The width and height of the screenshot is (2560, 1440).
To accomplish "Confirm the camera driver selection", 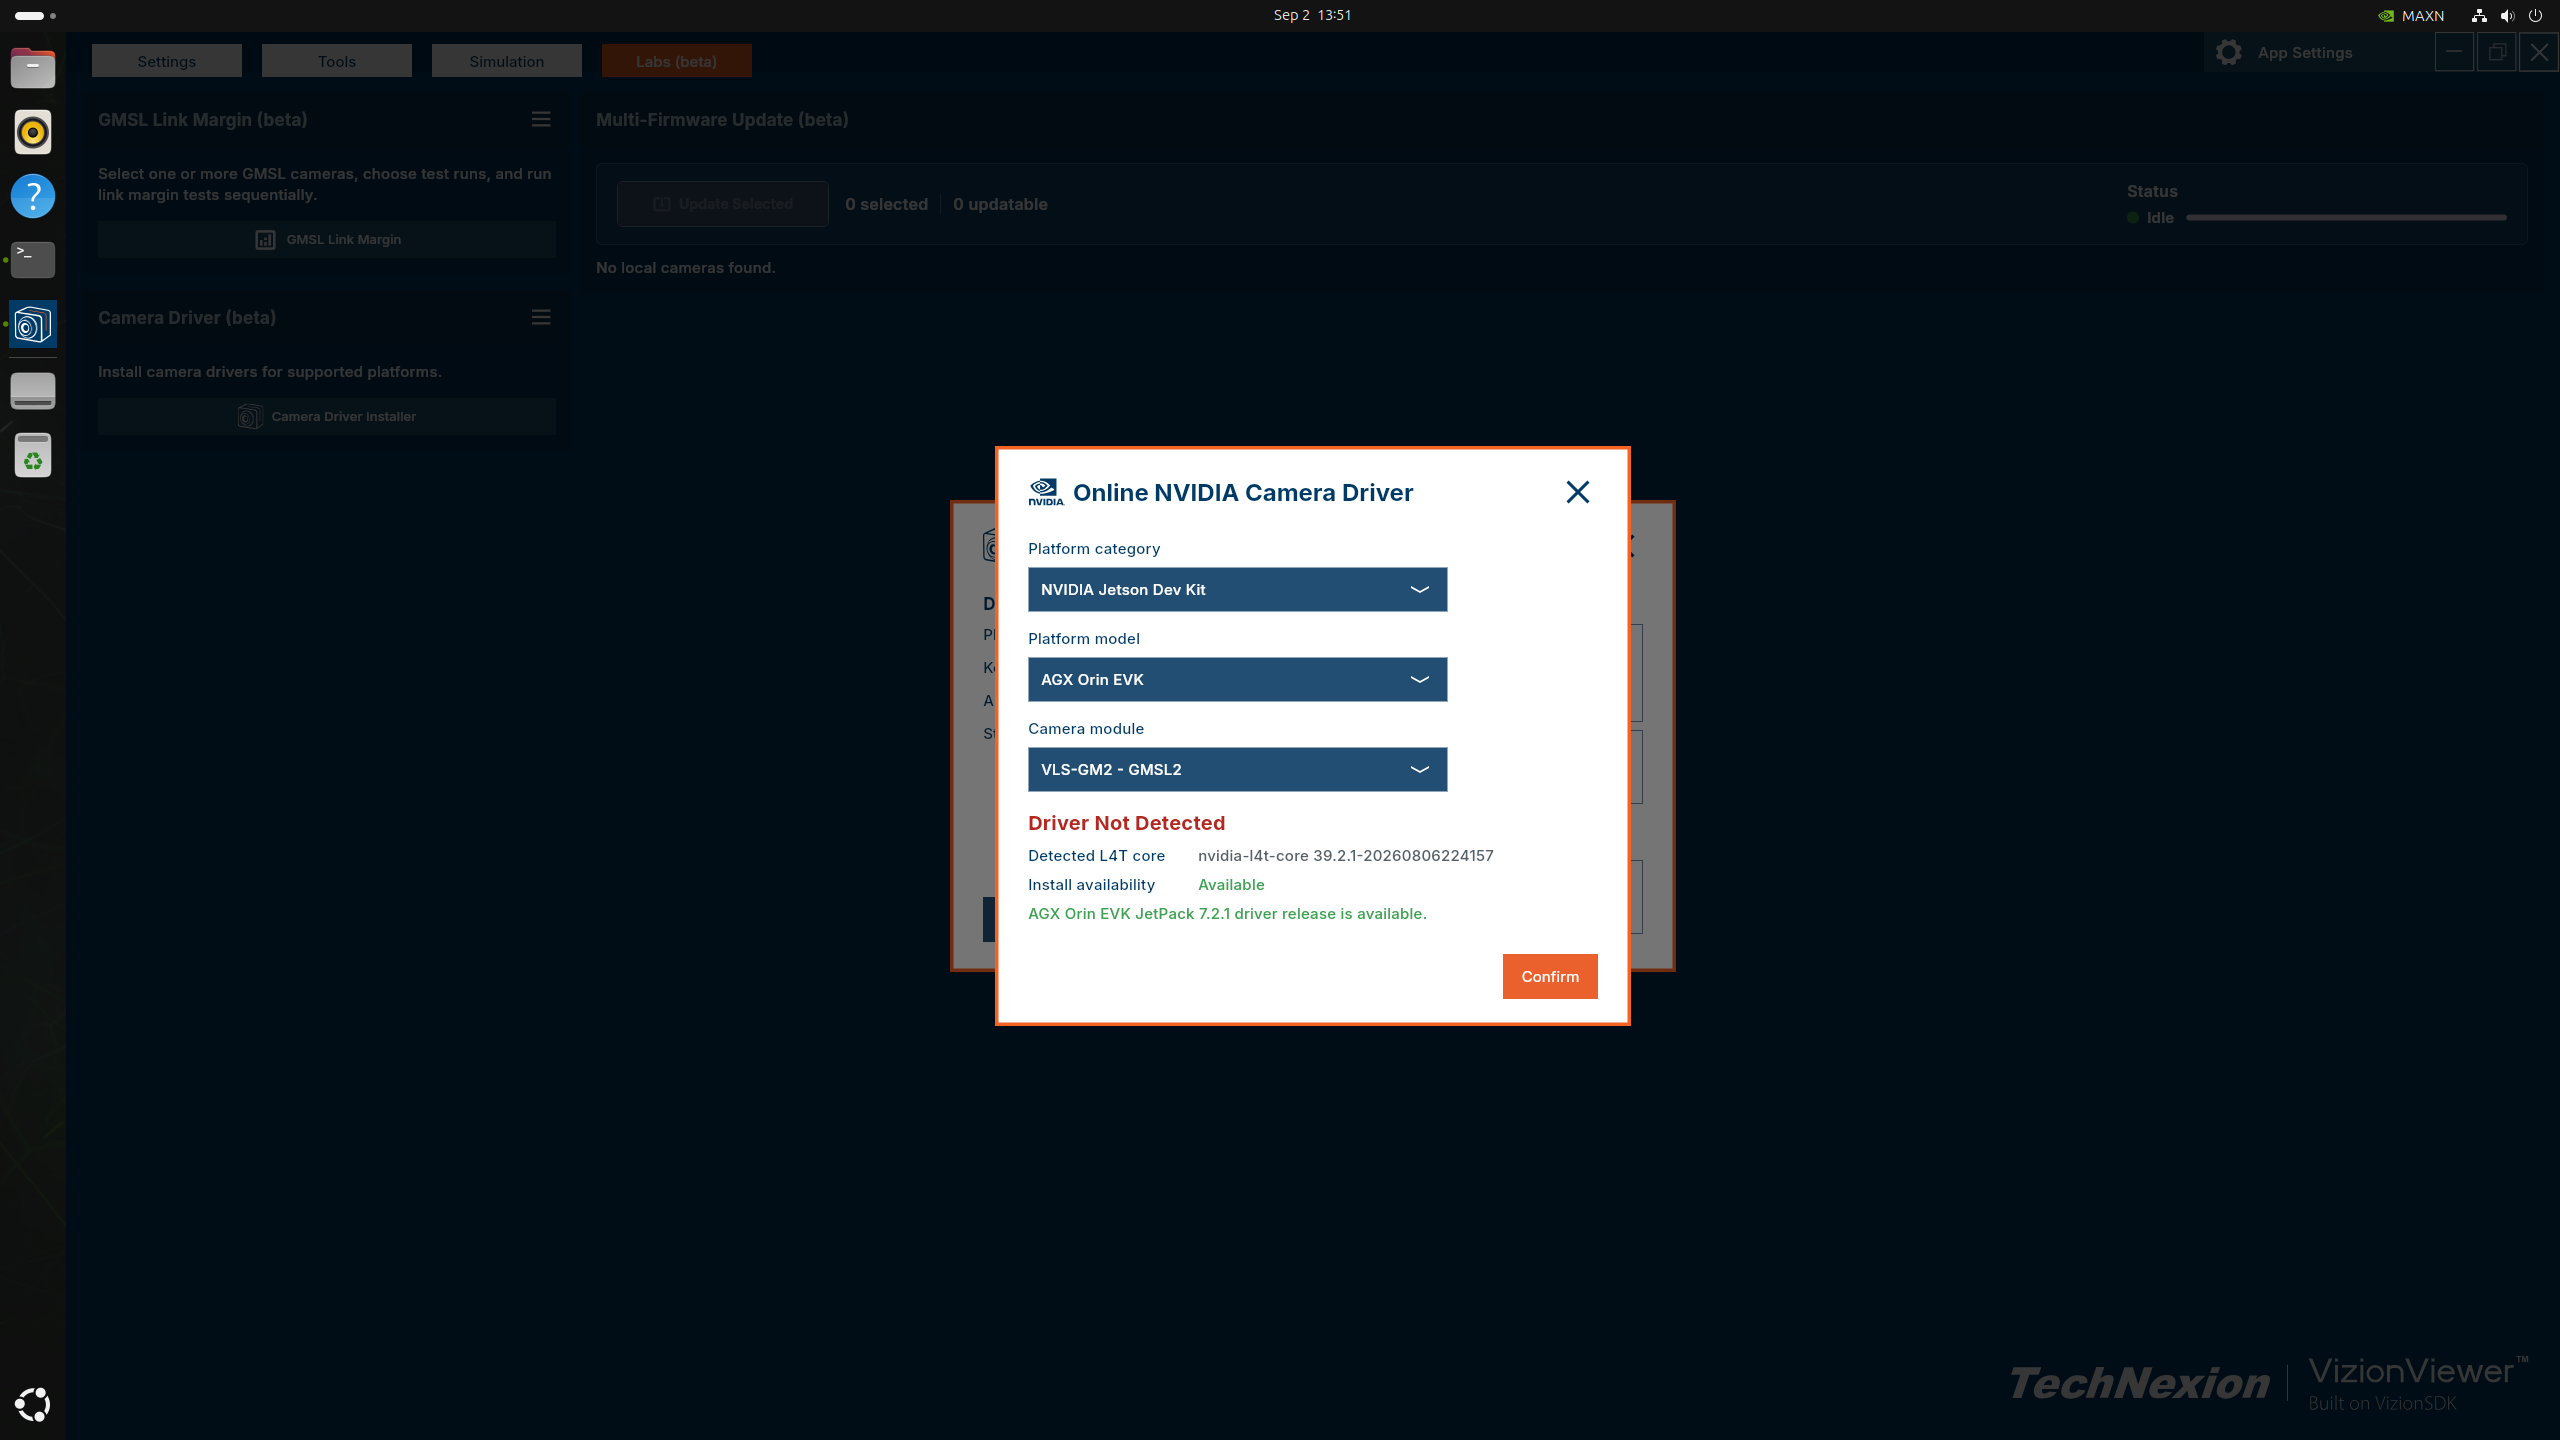I will tap(1550, 976).
